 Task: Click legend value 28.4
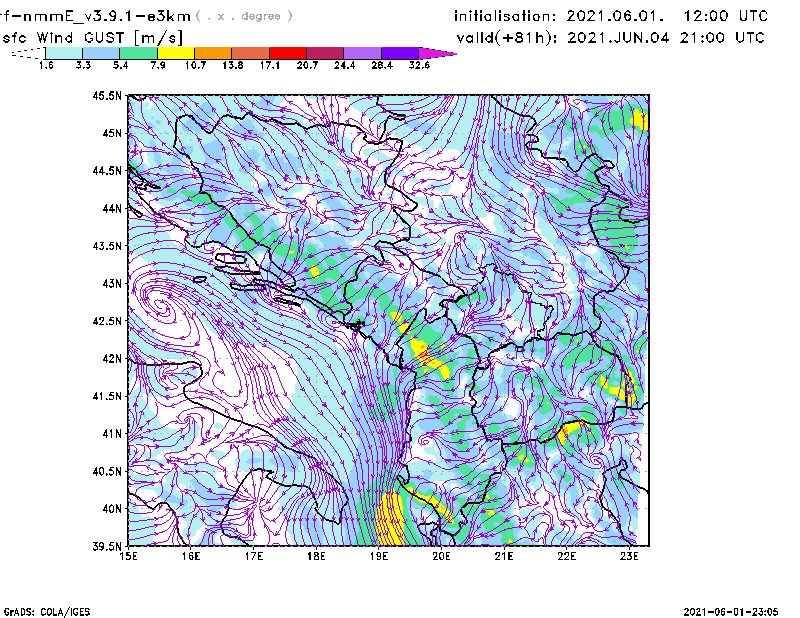(382, 65)
